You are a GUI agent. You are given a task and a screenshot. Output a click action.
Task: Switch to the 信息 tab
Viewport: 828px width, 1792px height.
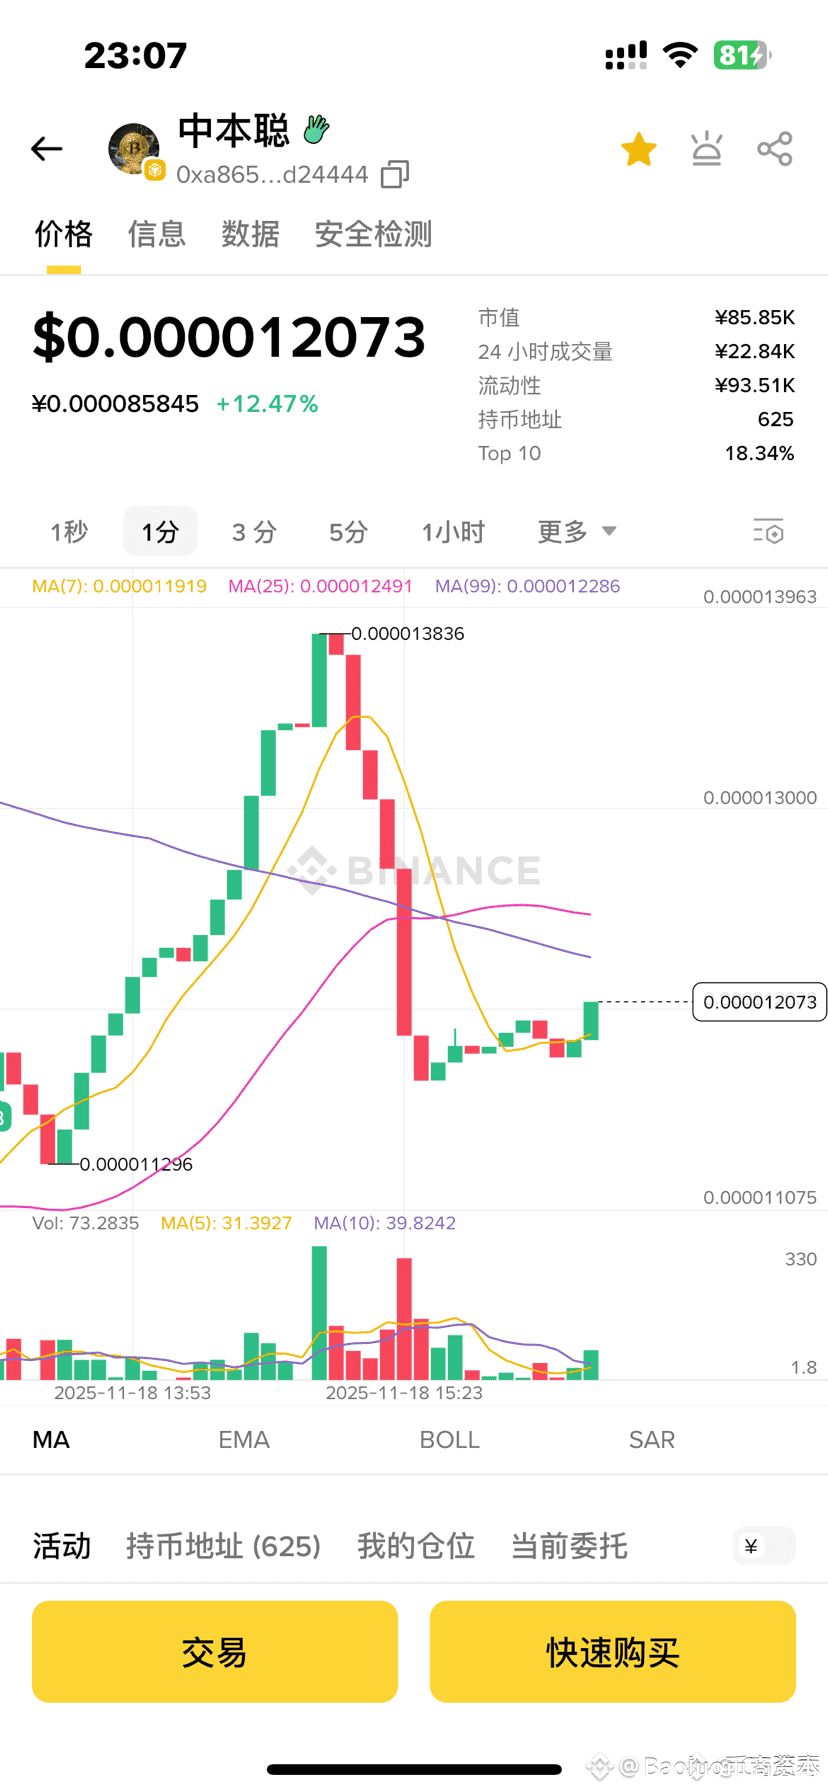[156, 233]
